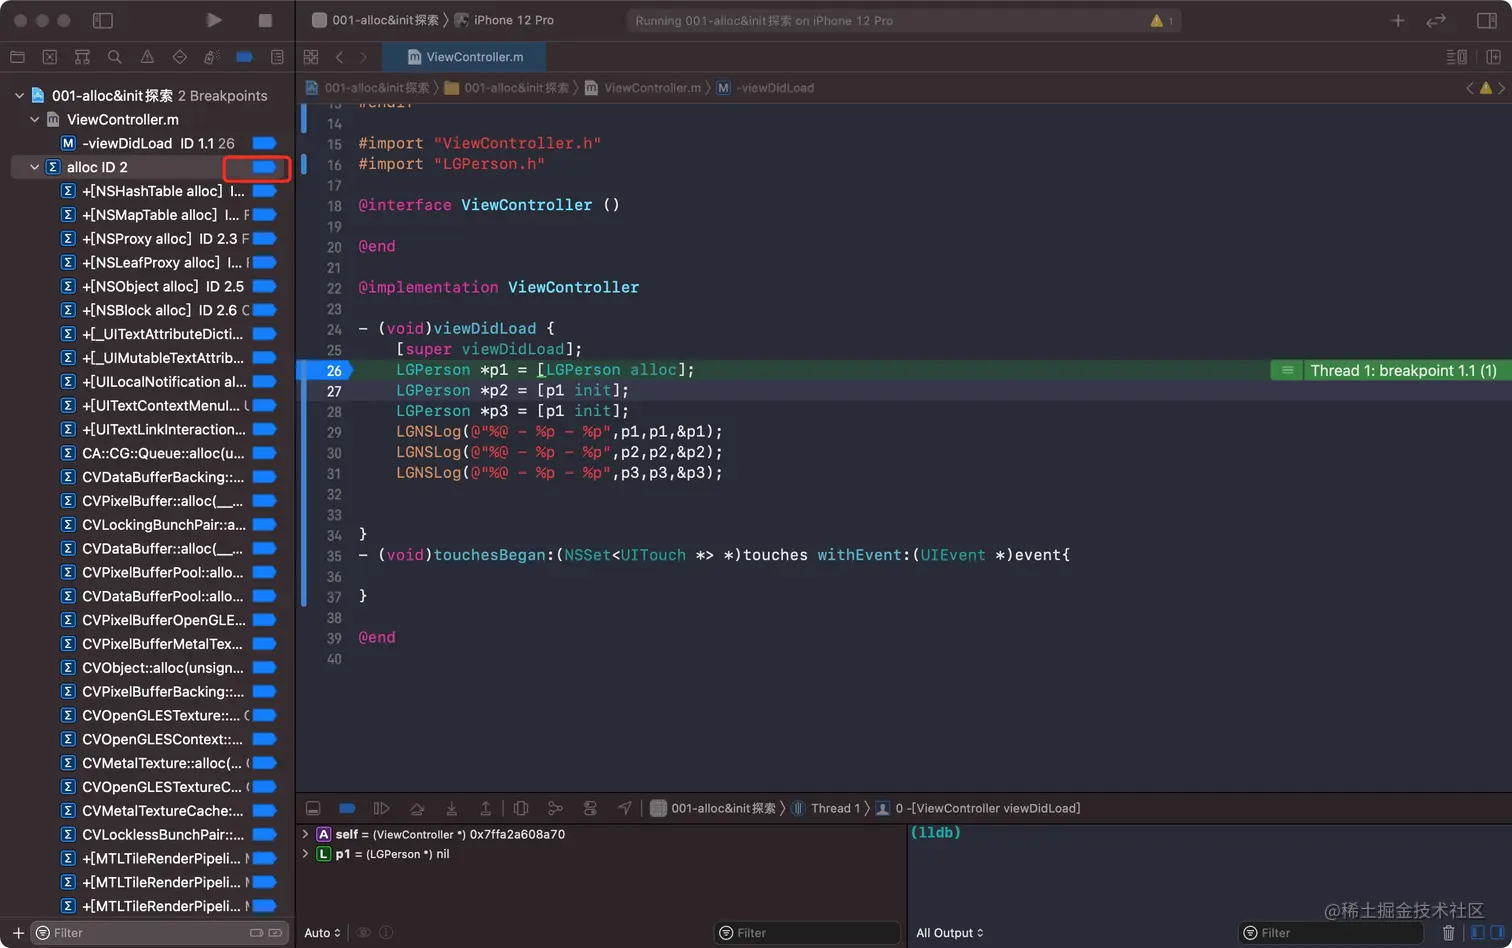Open the Auto variables scope dropdown

click(322, 933)
